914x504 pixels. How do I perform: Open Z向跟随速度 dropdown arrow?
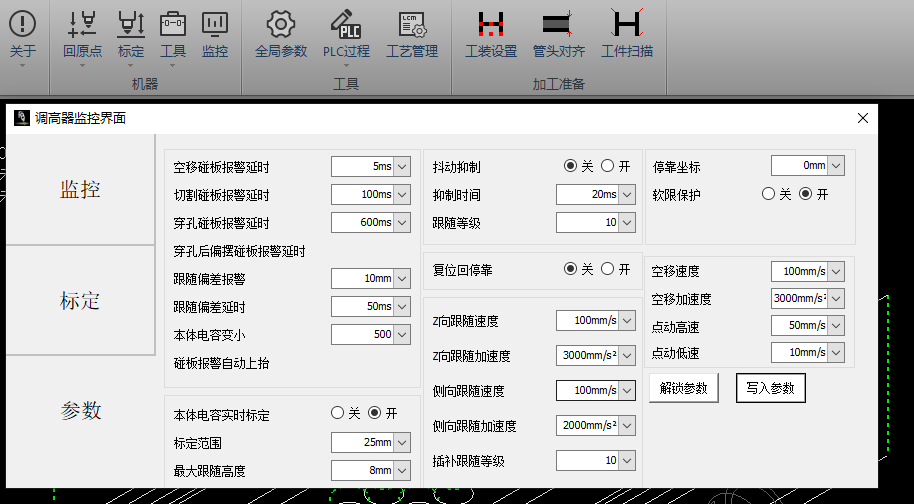[x=627, y=320]
